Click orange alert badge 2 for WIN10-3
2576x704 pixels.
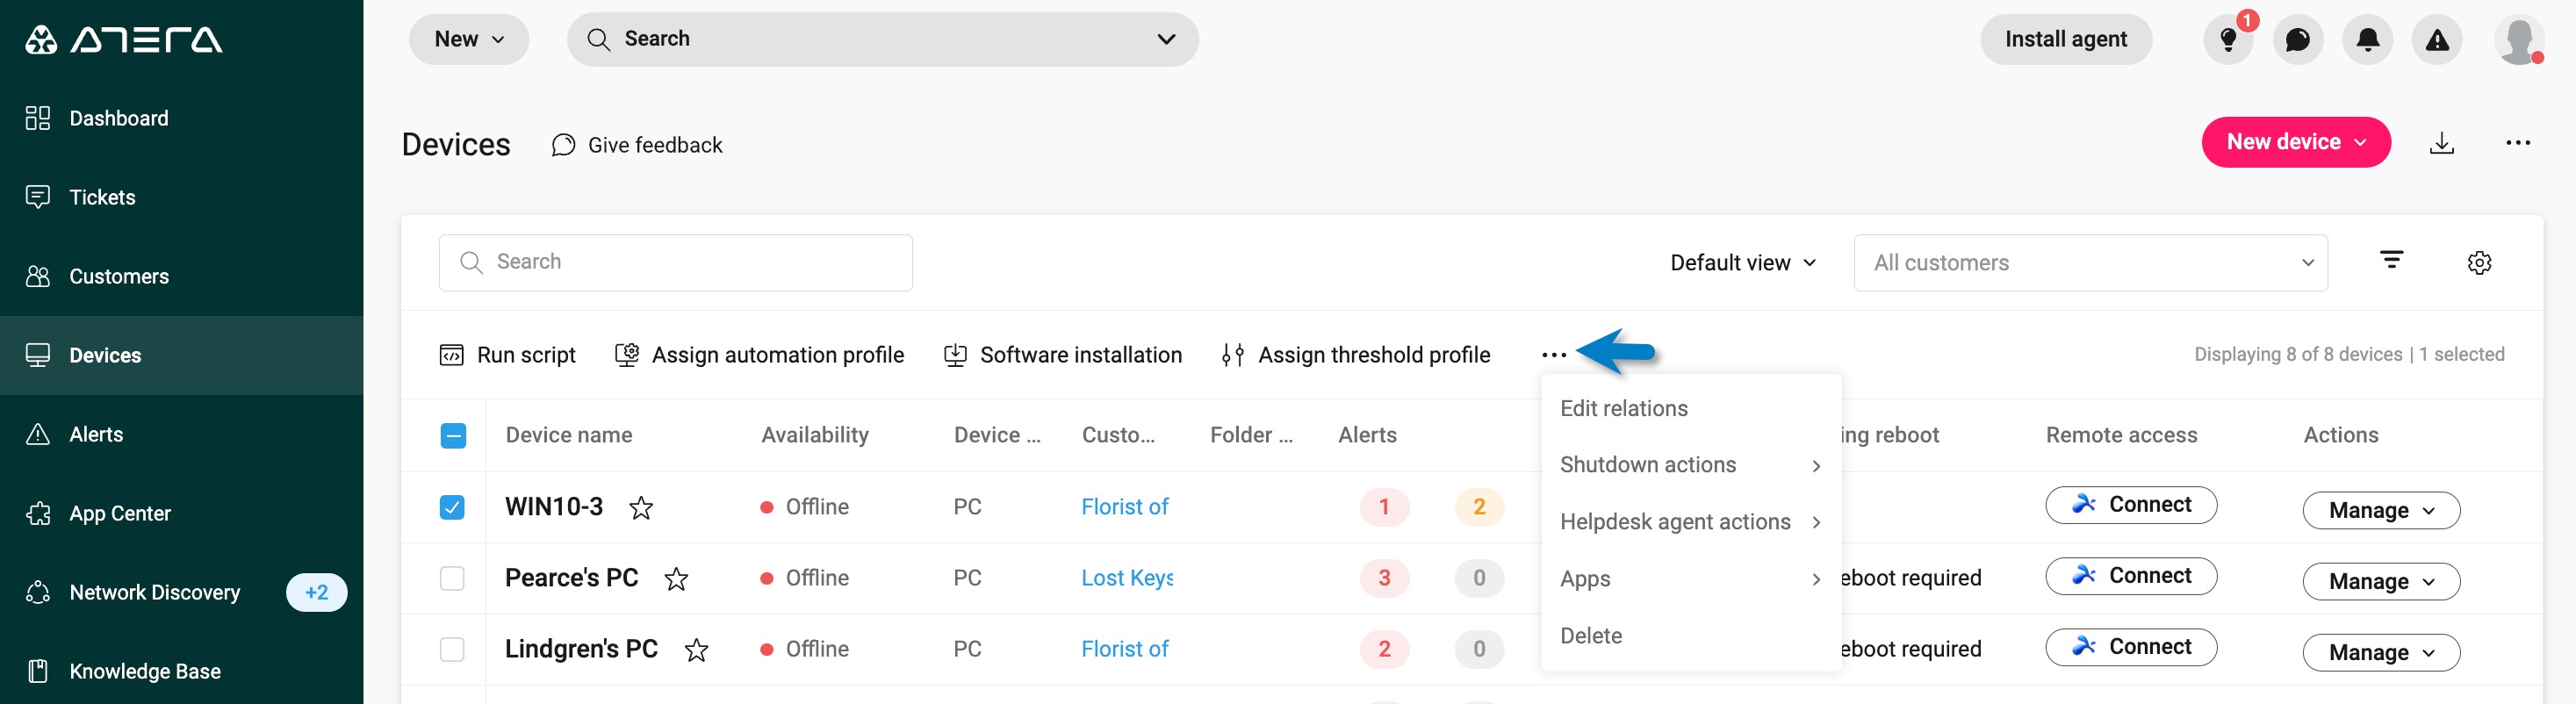pyautogui.click(x=1479, y=507)
